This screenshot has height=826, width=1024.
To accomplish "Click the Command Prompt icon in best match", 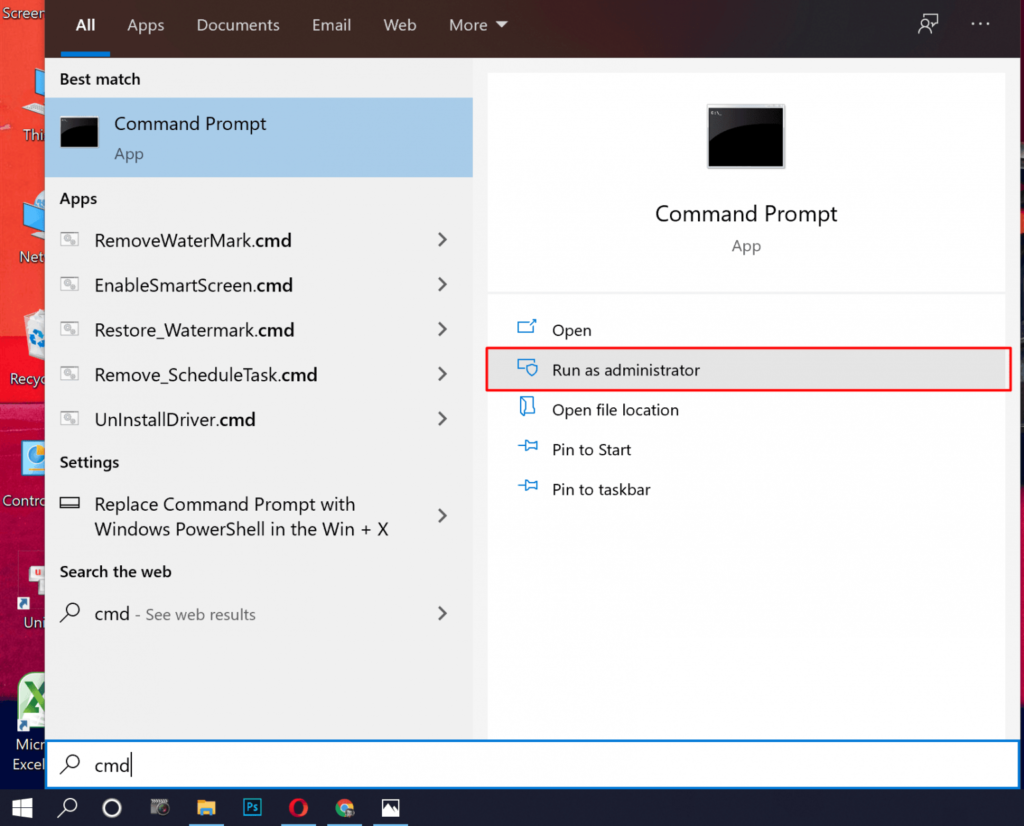I will pos(79,132).
